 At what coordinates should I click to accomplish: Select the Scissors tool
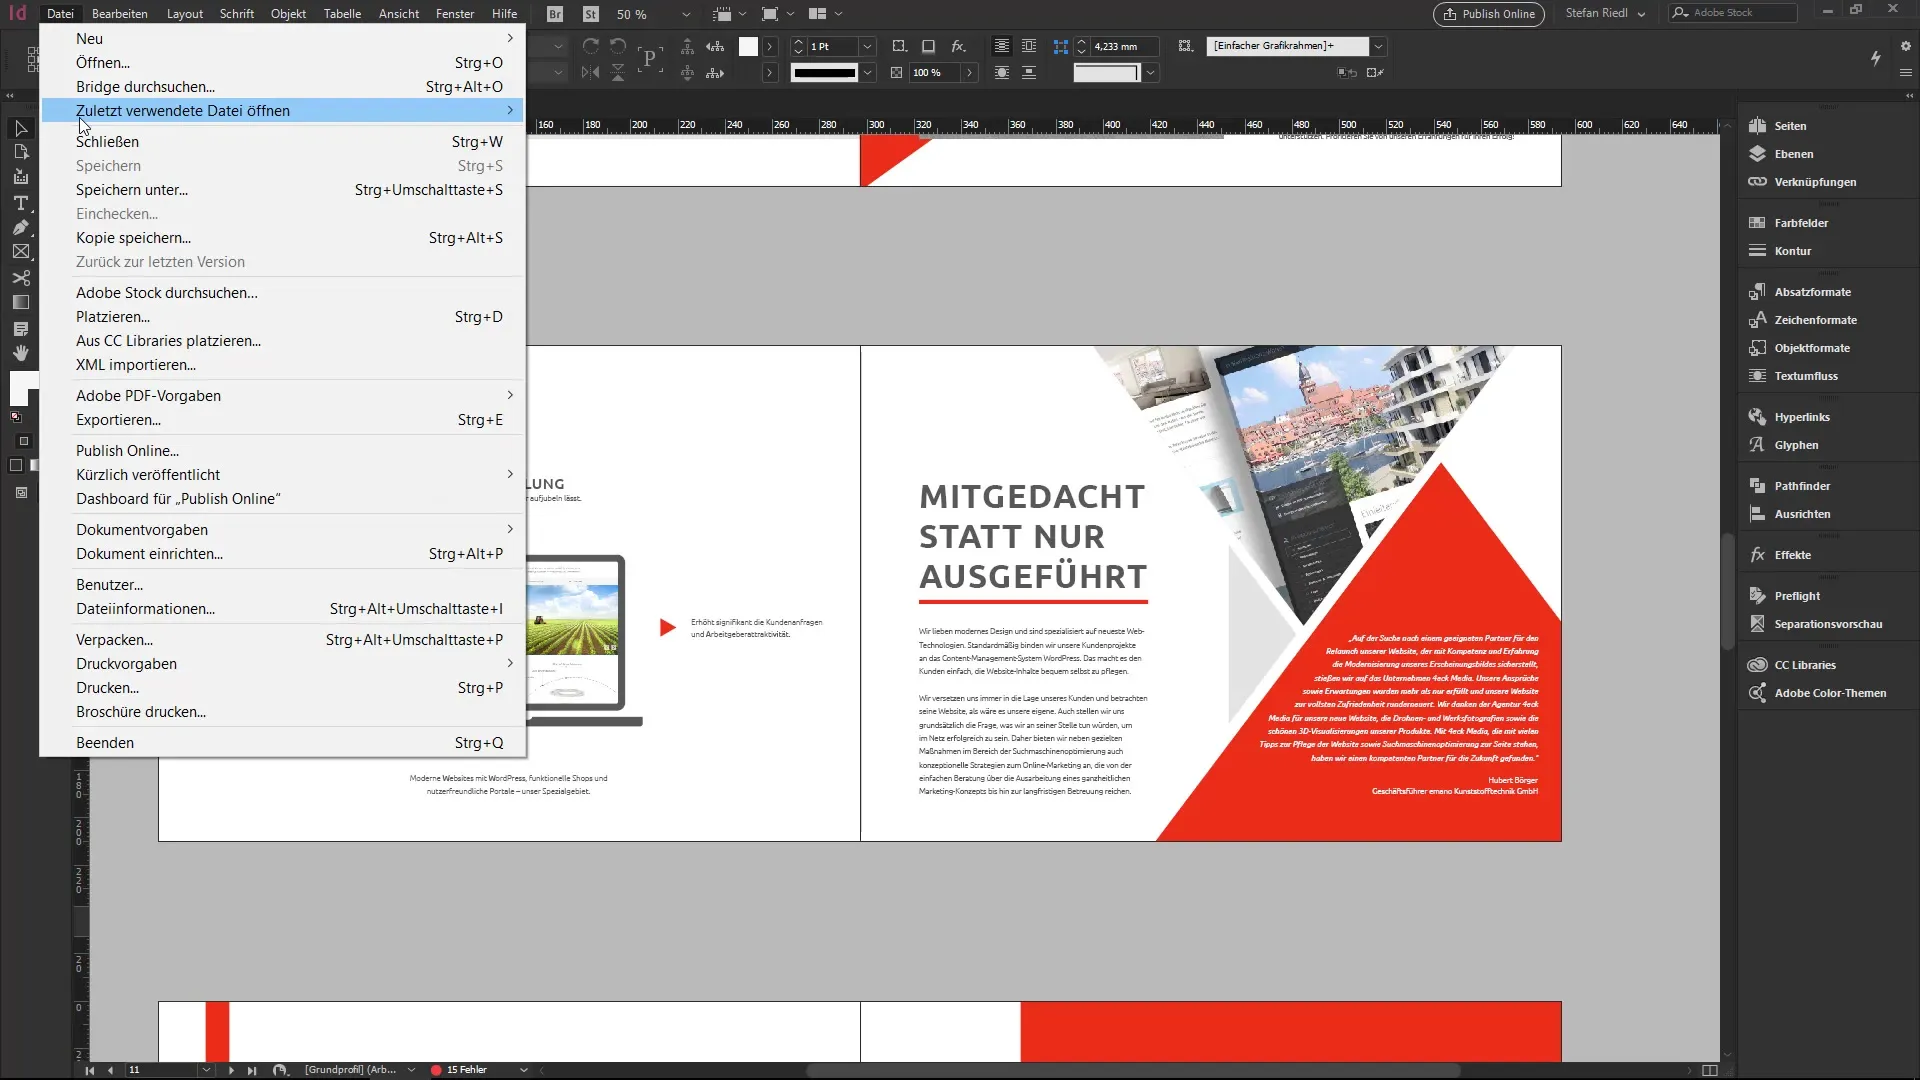[20, 277]
